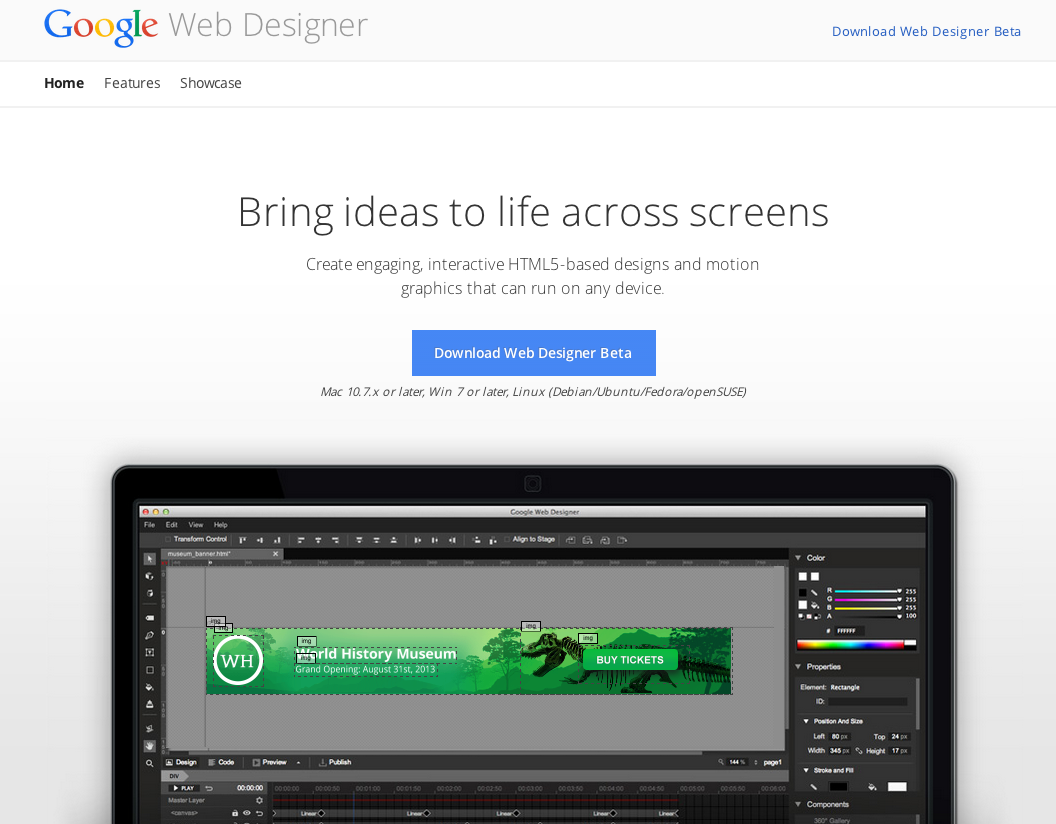1056x824 pixels.
Task: Toggle the Align to Stage checkbox
Action: point(506,539)
